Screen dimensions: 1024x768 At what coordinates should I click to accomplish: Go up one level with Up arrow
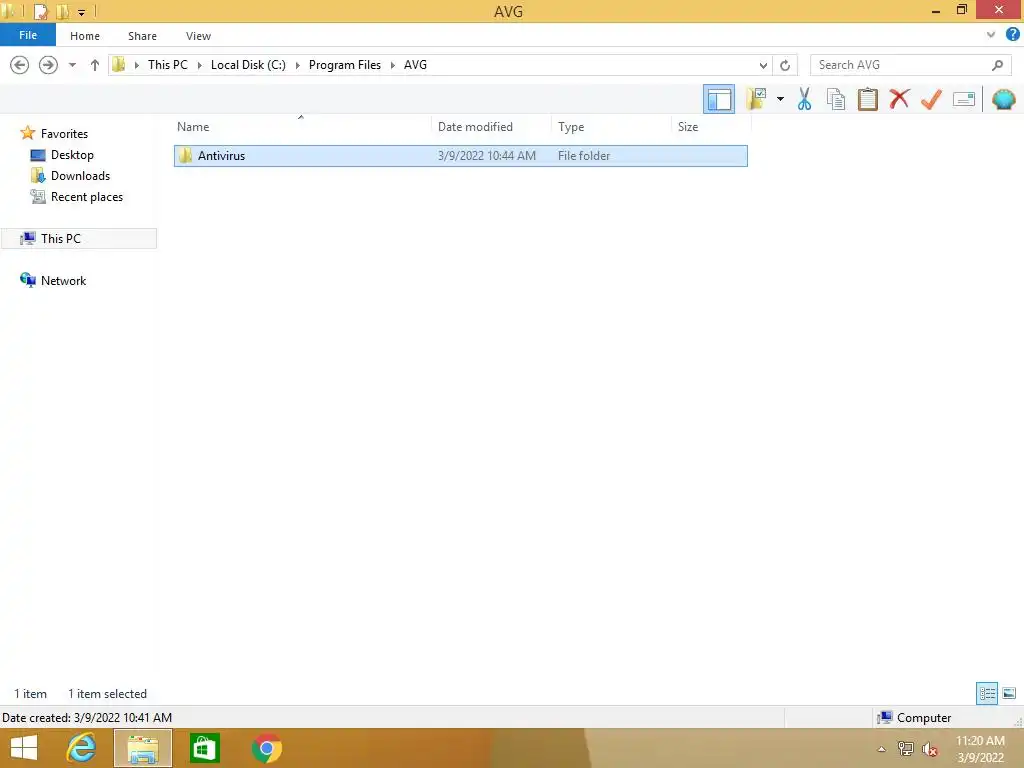pyautogui.click(x=95, y=65)
